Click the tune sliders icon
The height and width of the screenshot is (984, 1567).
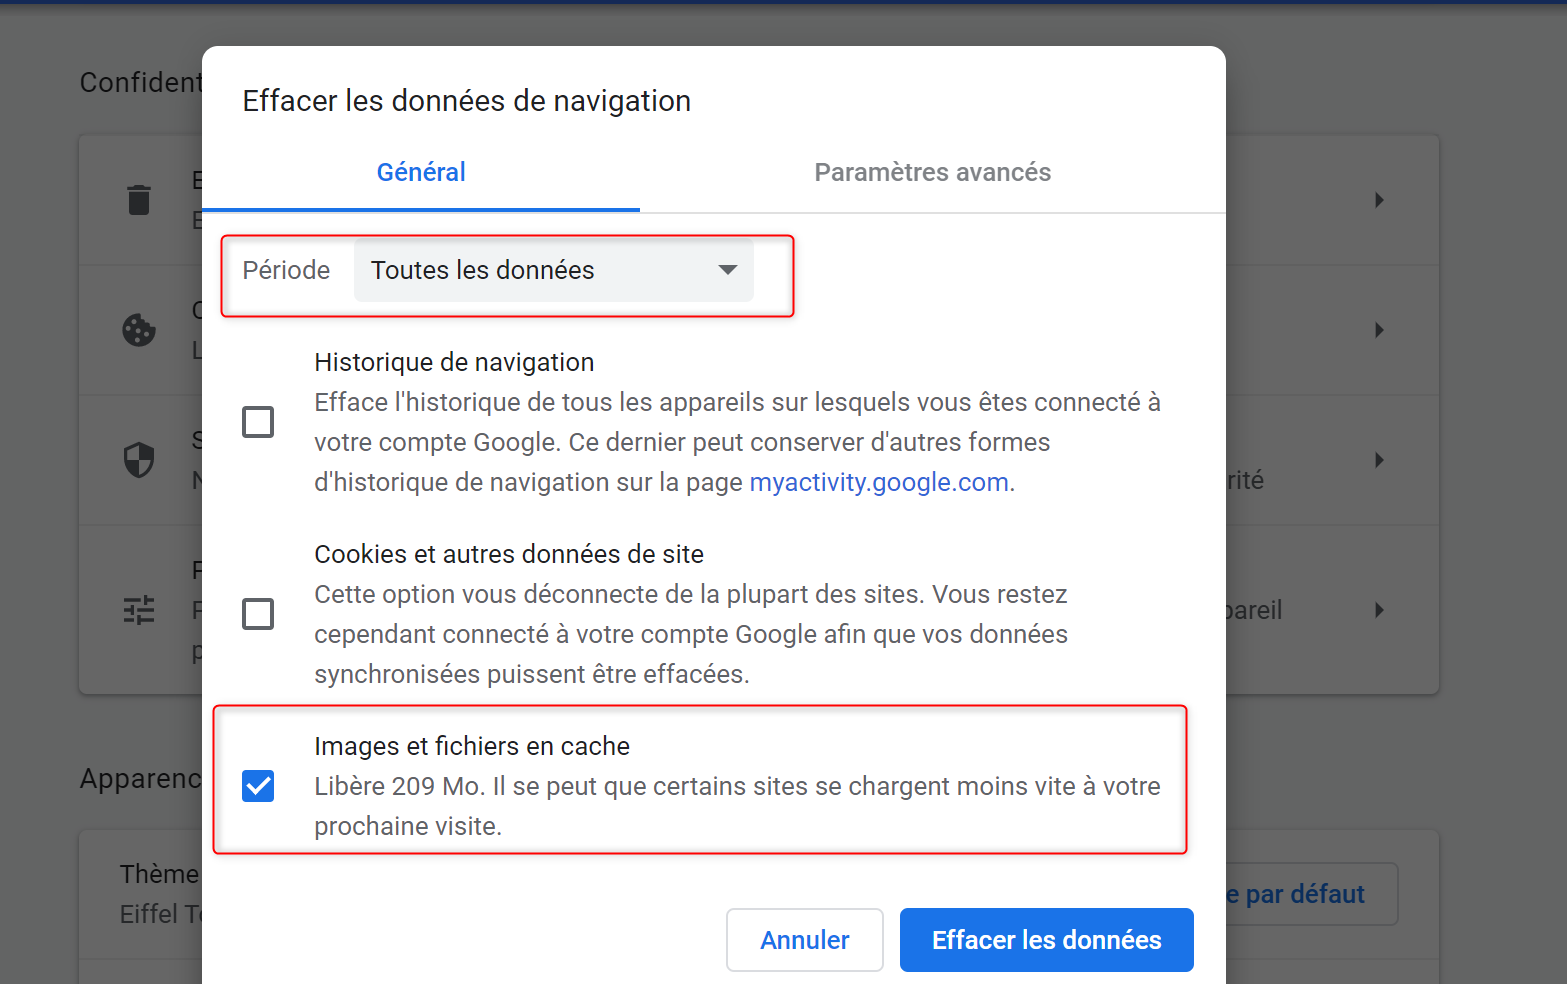(139, 610)
